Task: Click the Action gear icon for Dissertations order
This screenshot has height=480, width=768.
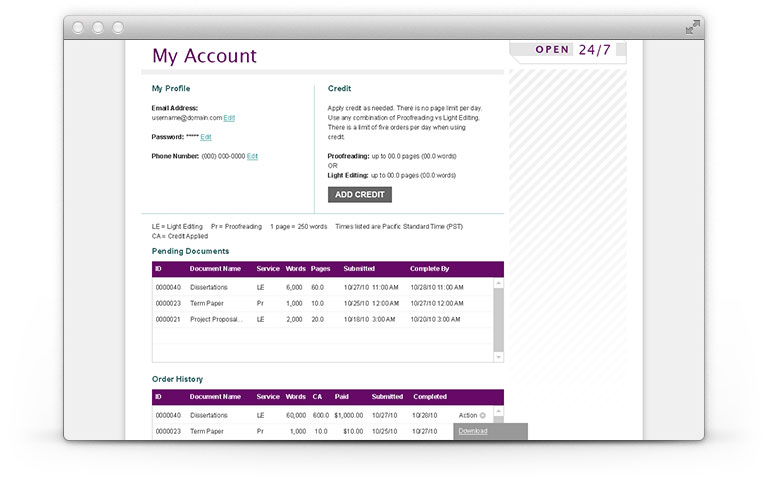Action: (x=482, y=415)
